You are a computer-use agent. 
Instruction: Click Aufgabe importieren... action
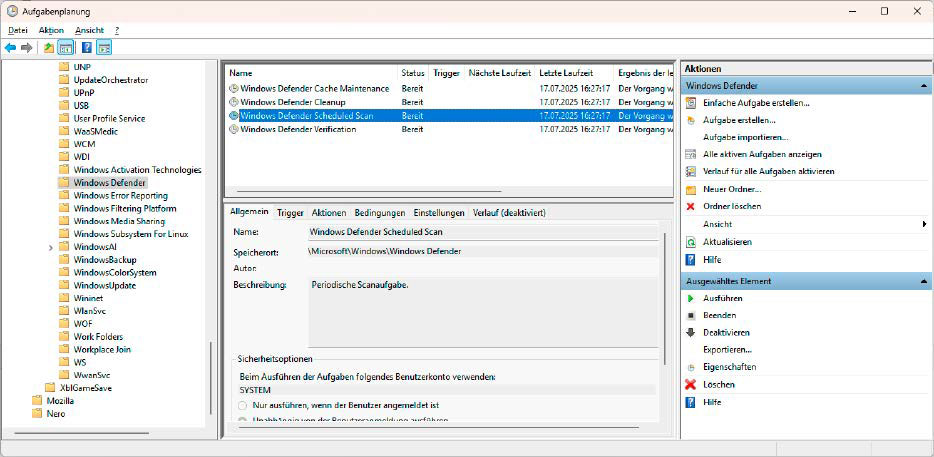pos(746,138)
